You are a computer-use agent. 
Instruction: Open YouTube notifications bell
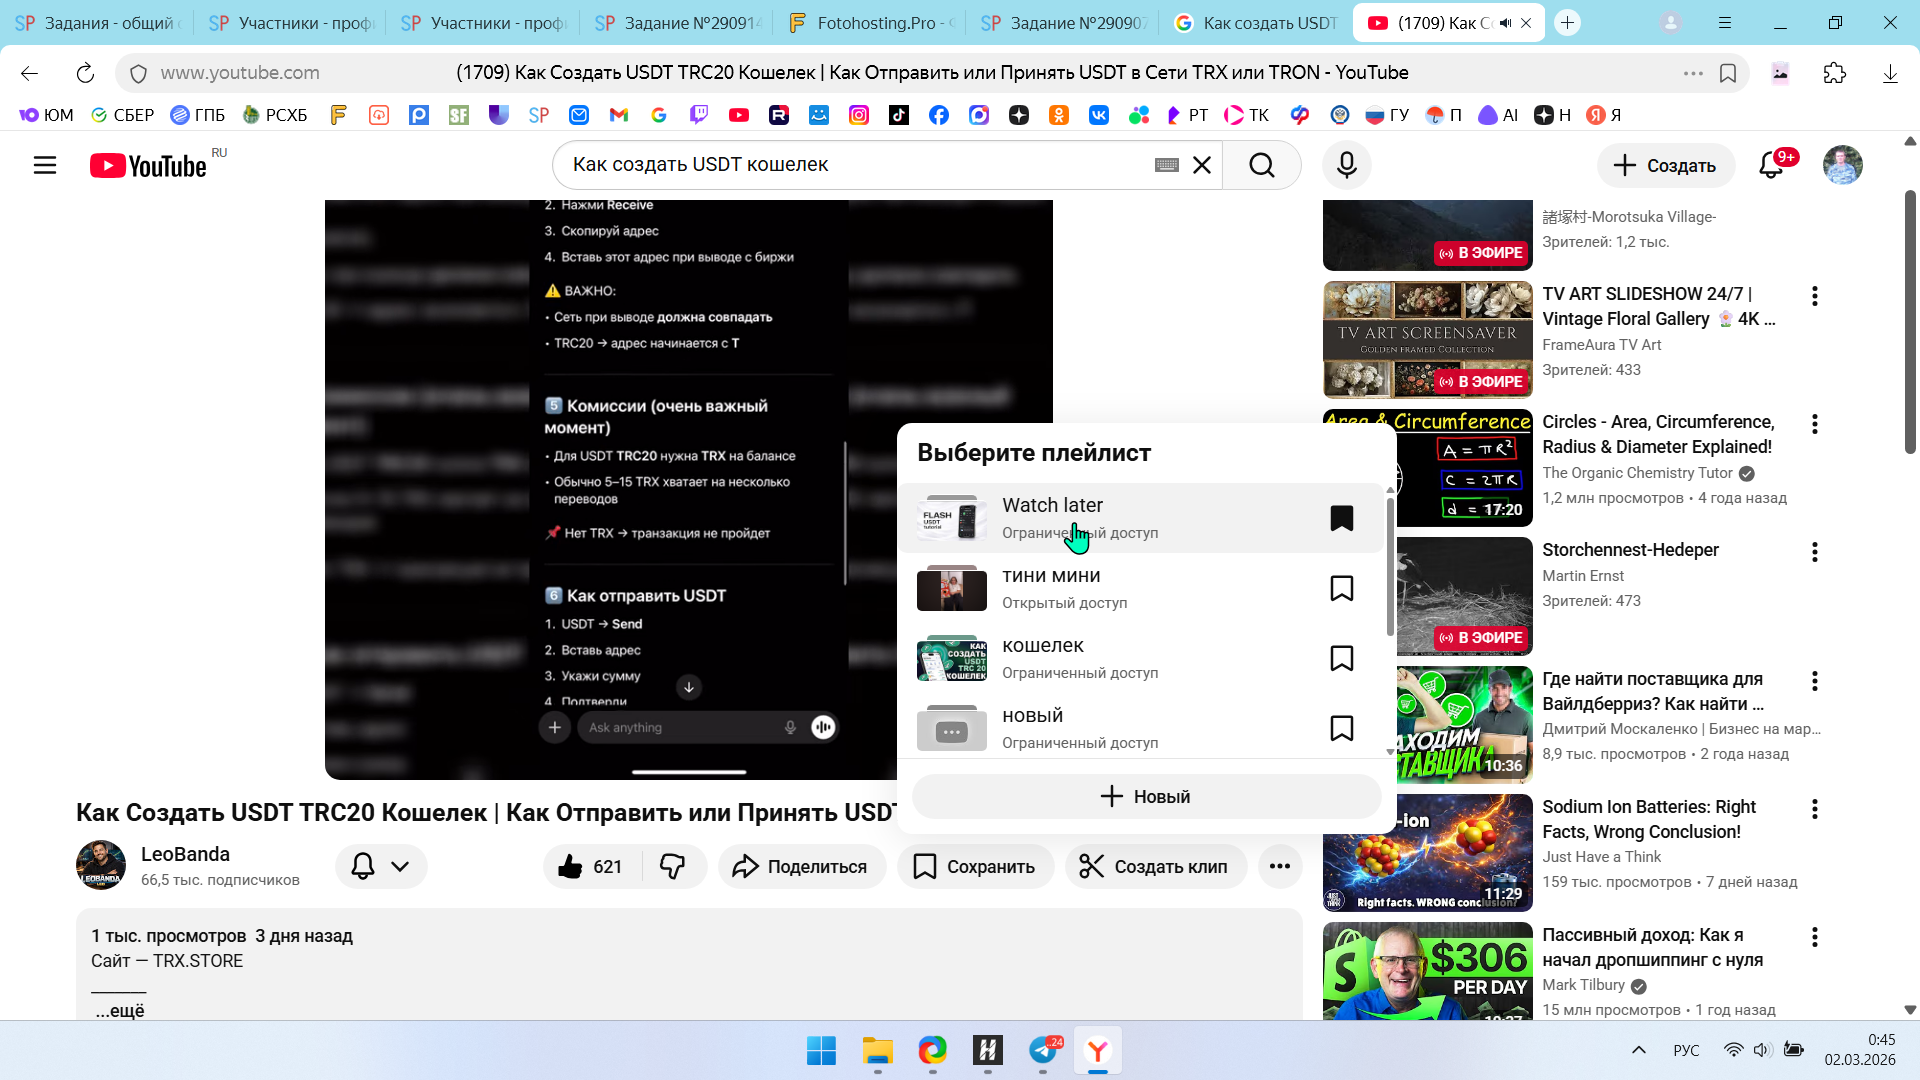1771,165
